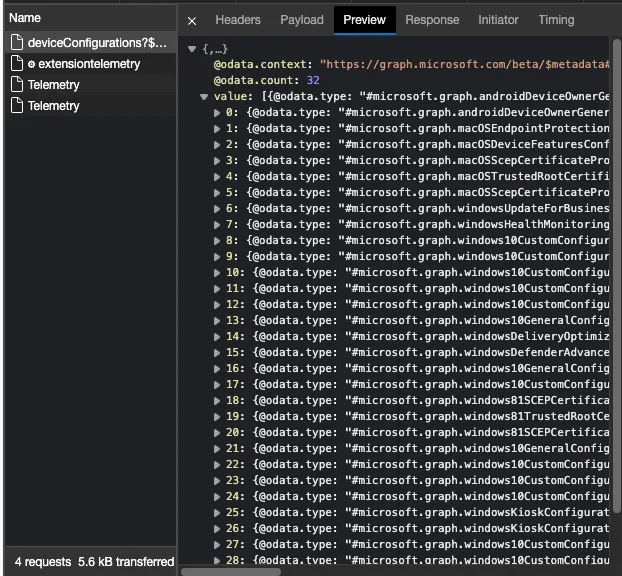Expand item 20 in value array

[x=217, y=432]
